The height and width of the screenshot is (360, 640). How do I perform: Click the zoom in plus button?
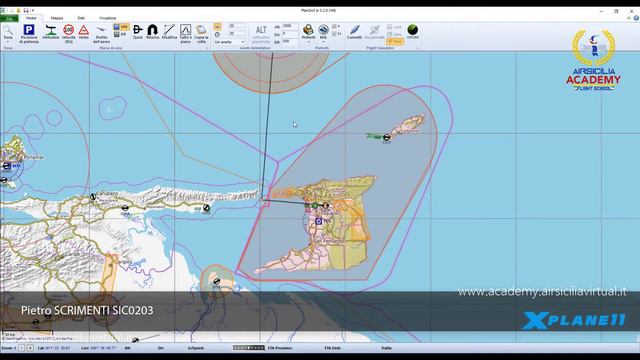30,348
